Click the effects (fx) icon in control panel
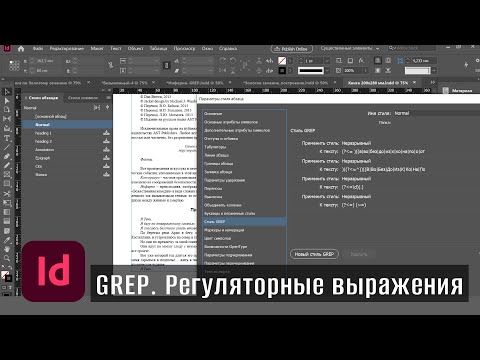Image resolution: width=480 pixels, height=360 pixels. pos(361,61)
